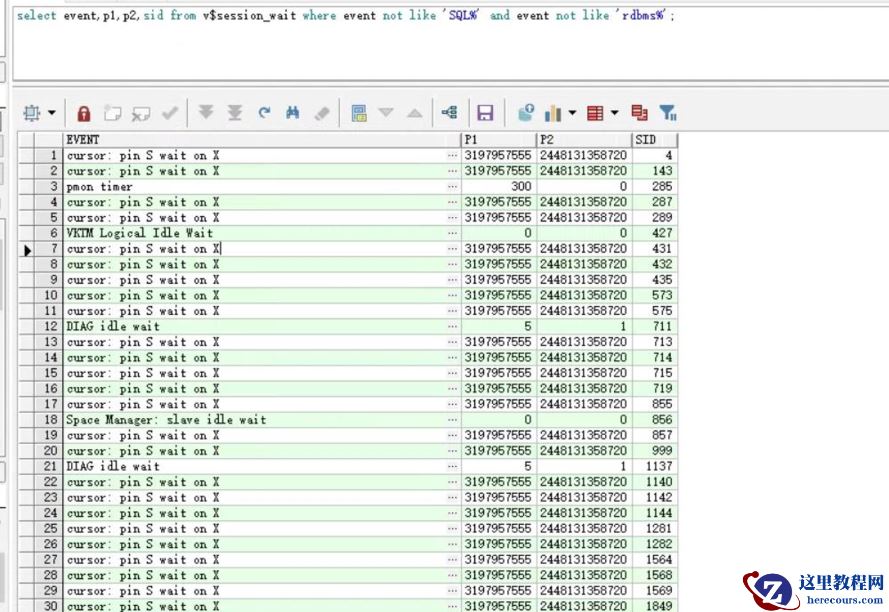
Task: Click the binoculars find icon
Action: [293, 112]
